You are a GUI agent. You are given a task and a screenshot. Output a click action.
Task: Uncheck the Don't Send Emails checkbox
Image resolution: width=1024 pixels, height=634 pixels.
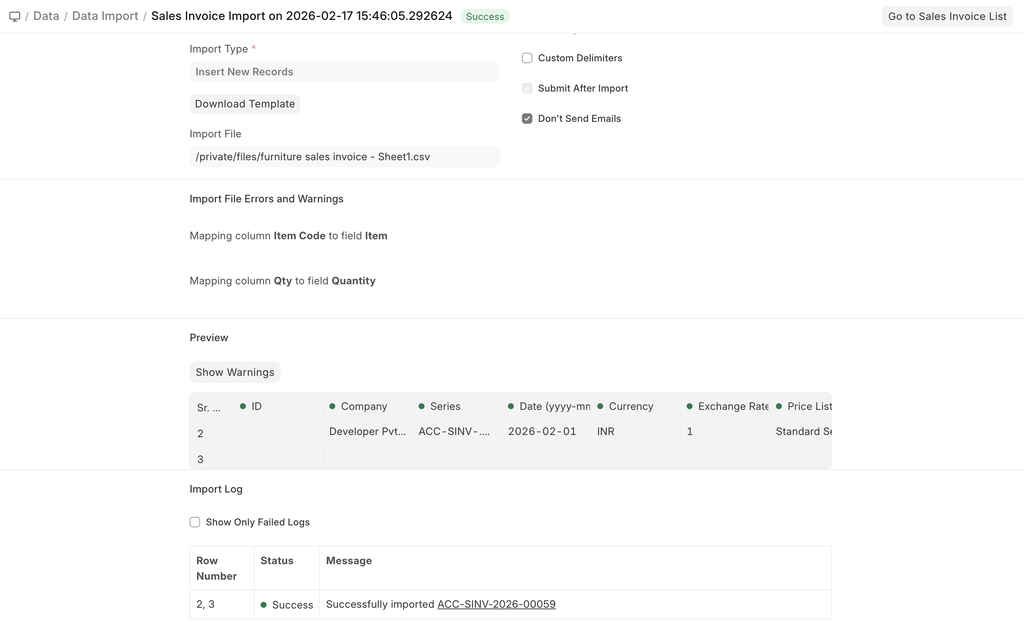point(527,119)
